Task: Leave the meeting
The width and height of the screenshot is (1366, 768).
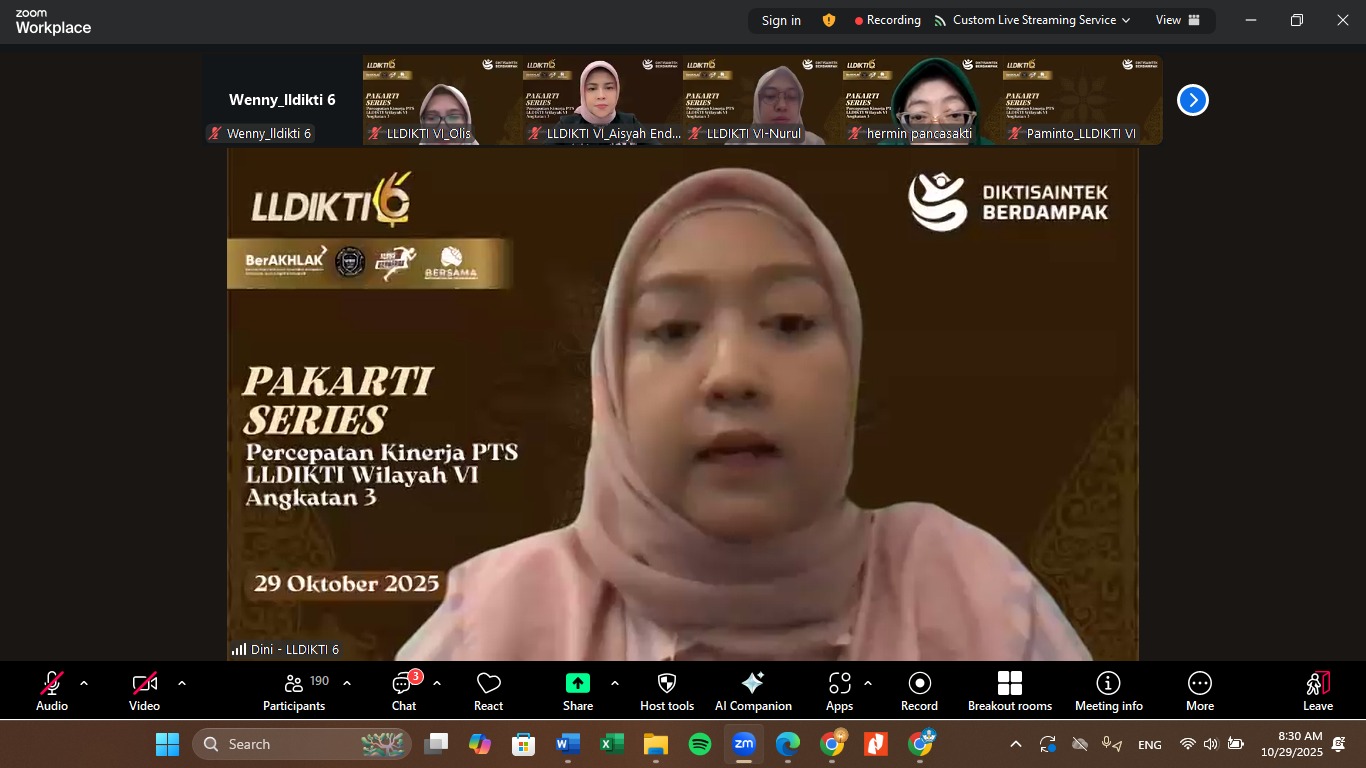Action: point(1317,691)
